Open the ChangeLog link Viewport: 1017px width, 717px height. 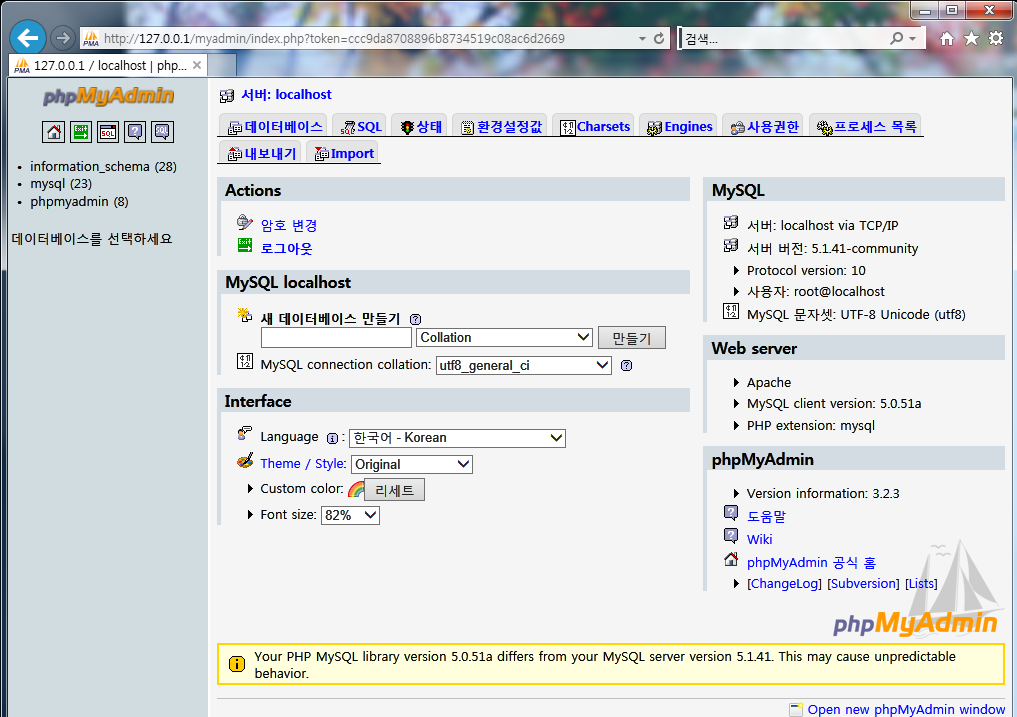coord(784,583)
